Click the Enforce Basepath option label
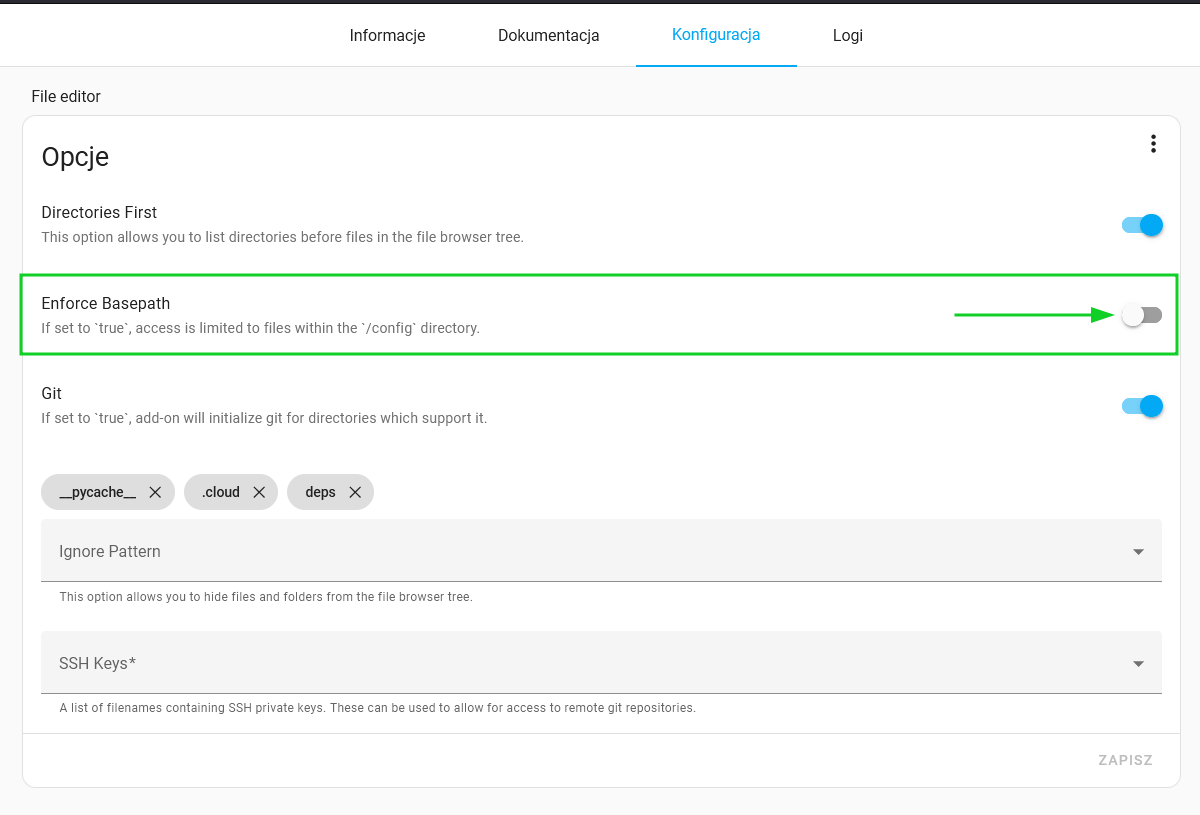Viewport: 1200px width, 815px height. pos(105,303)
